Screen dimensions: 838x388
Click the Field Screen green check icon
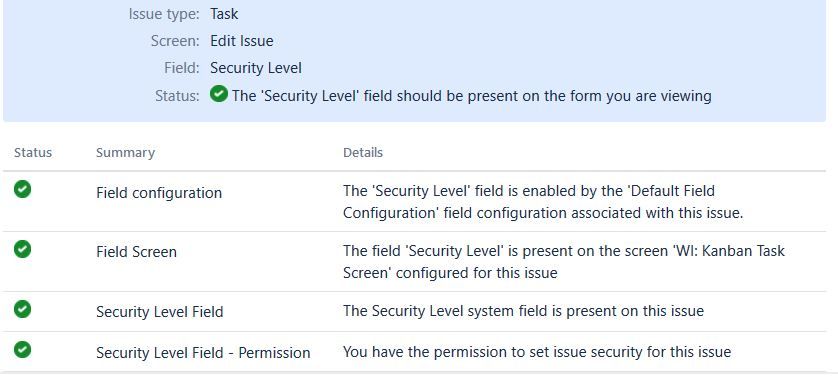[x=22, y=249]
